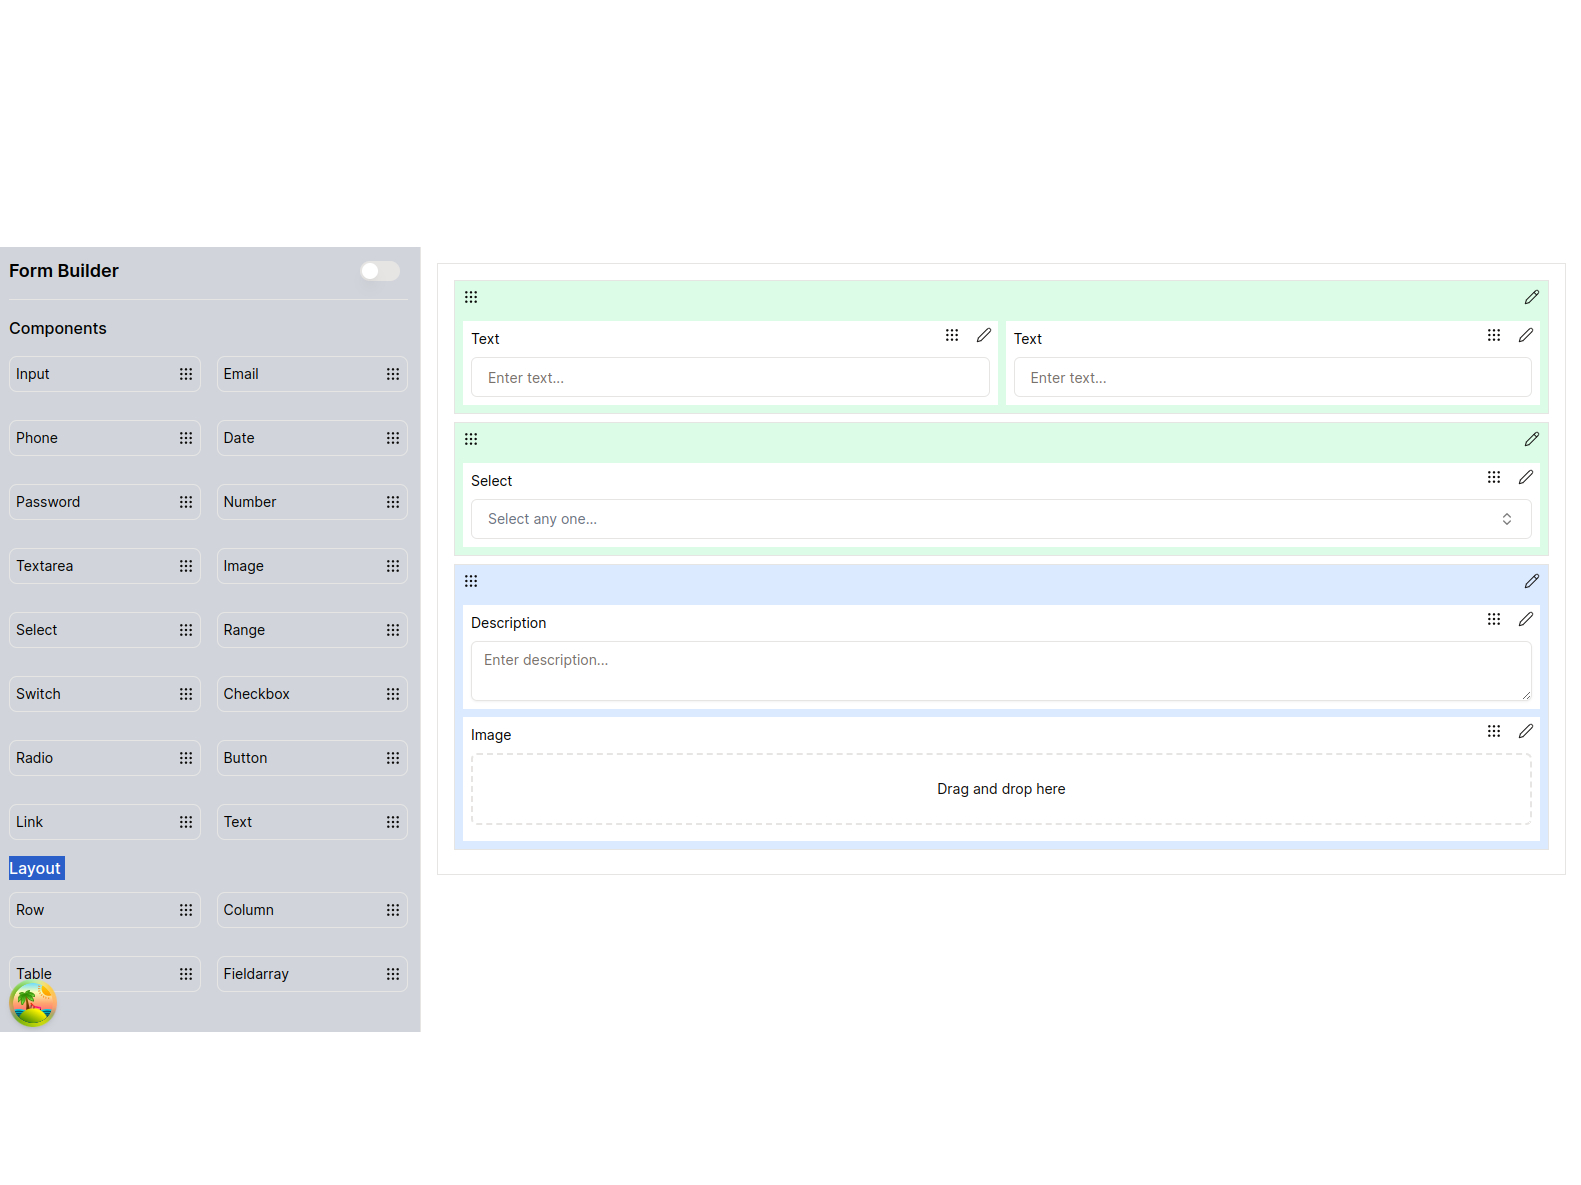Click drag handle of Email component
This screenshot has height=1185, width=1581.
coord(393,374)
